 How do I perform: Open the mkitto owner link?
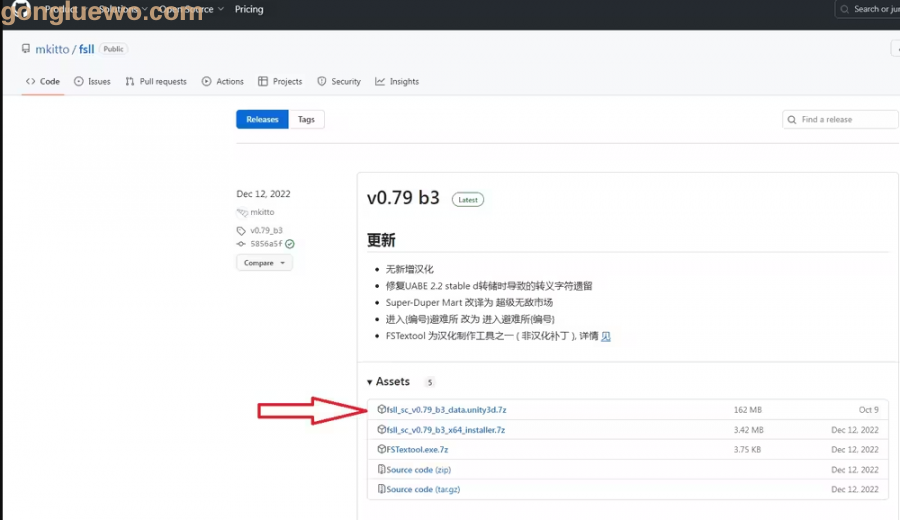[x=52, y=49]
